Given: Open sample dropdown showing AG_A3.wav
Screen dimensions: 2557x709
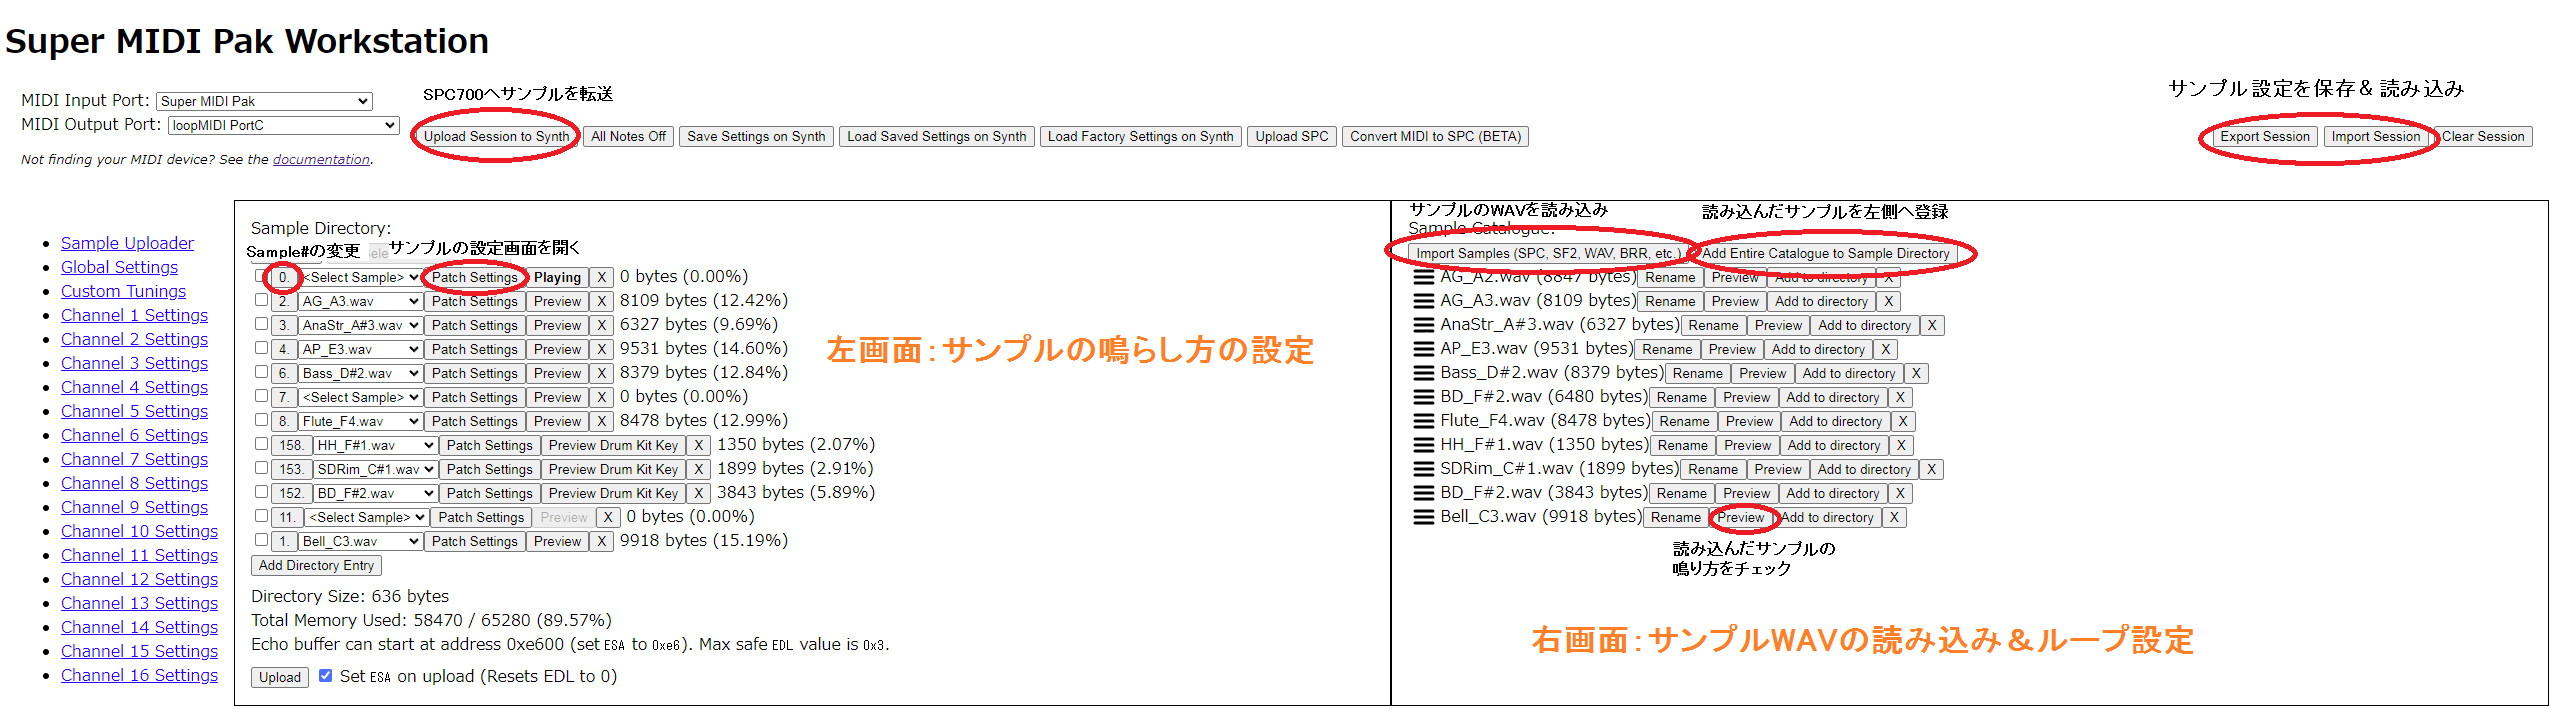Looking at the screenshot, I should (360, 301).
